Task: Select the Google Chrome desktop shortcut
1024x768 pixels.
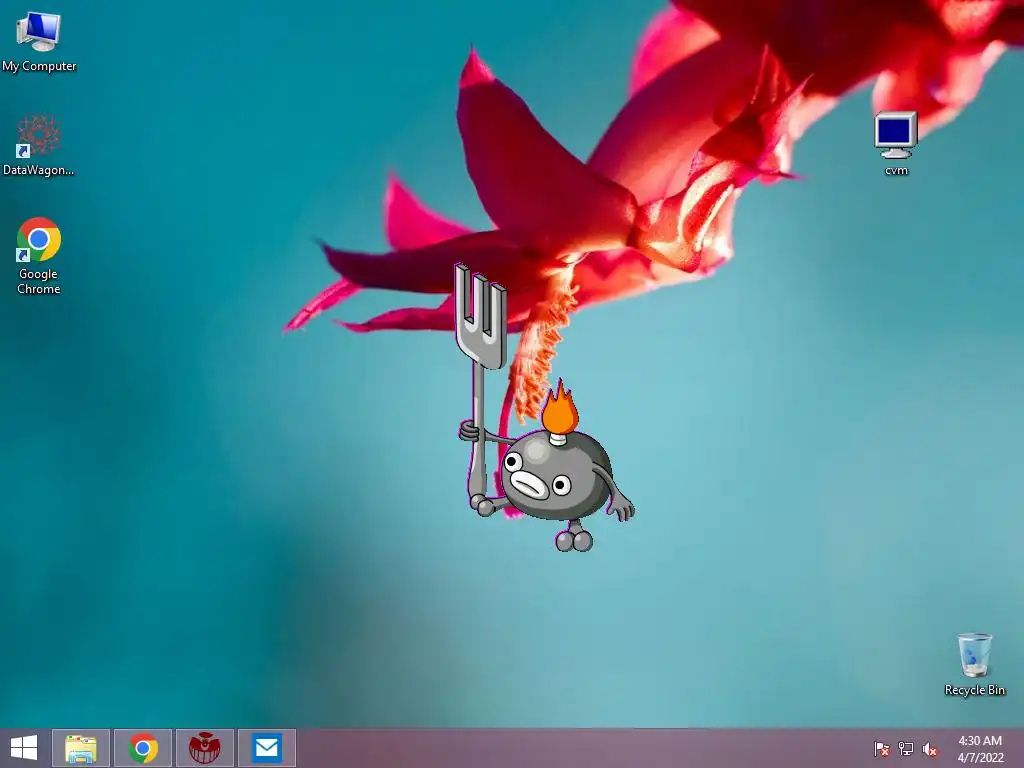Action: pos(39,255)
